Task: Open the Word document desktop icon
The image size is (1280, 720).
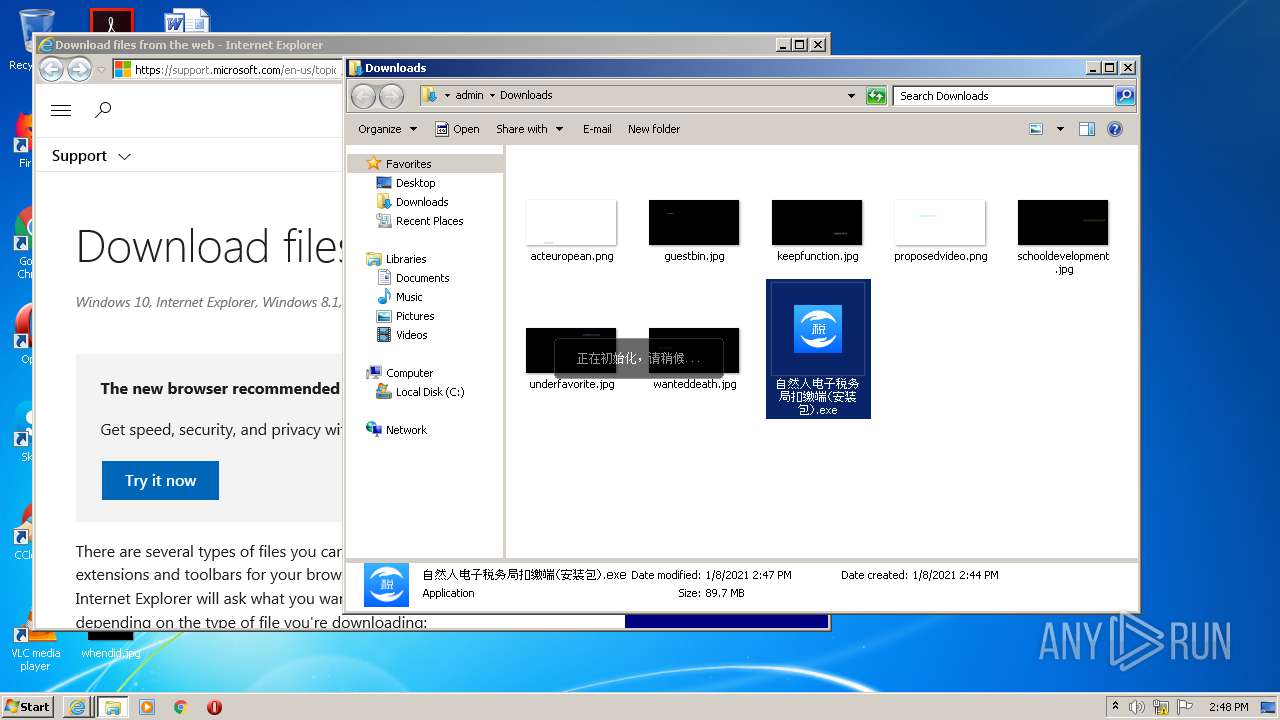Action: click(187, 22)
